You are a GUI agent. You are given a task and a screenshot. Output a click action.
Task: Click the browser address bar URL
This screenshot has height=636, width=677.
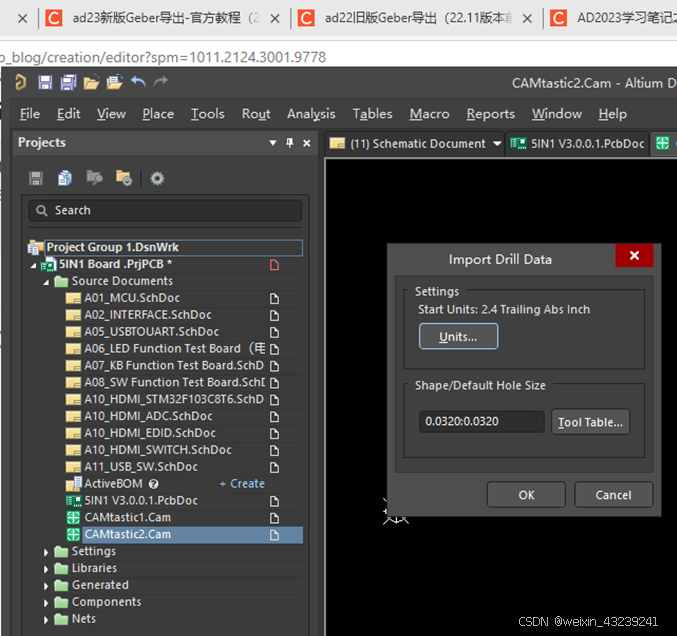click(x=163, y=57)
